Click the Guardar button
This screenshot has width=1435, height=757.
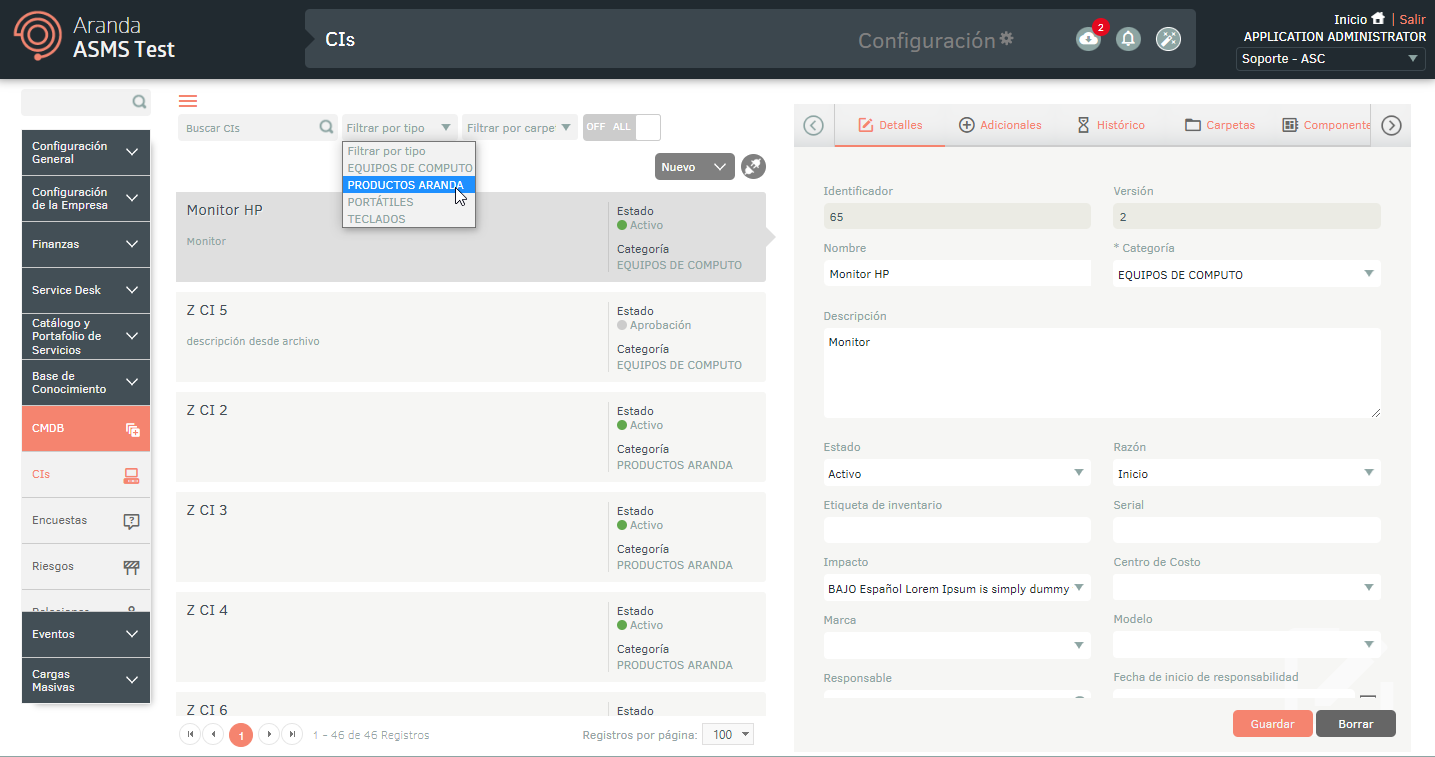tap(1273, 724)
